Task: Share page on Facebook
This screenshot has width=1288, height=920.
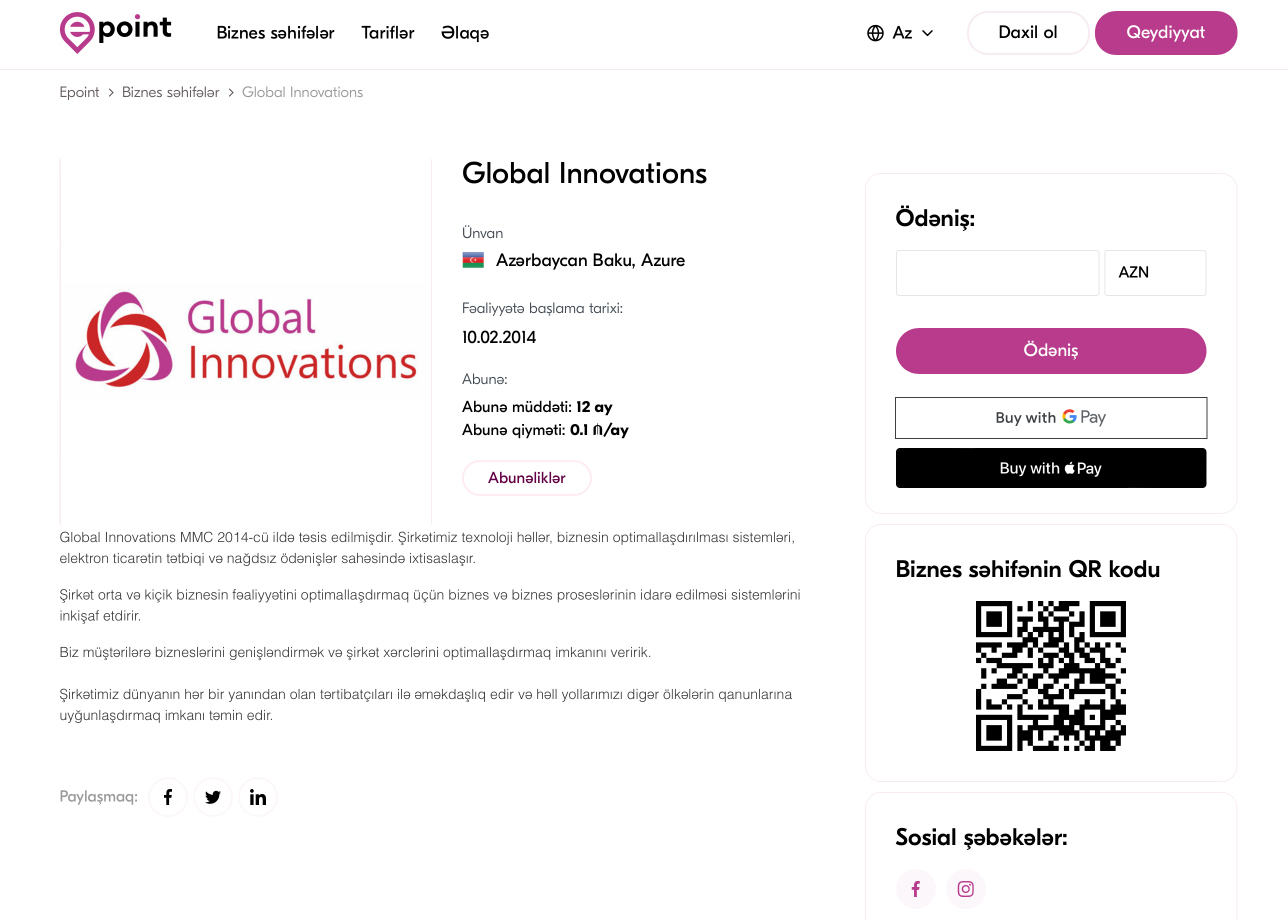Action: [168, 797]
